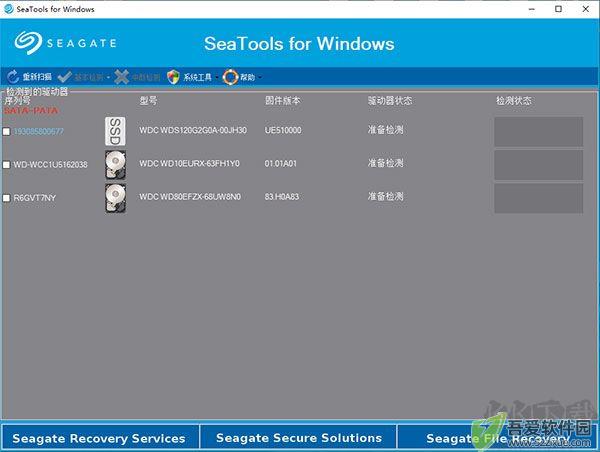Click the gray X abort tests icon
Image resolution: width=600 pixels, height=452 pixels.
point(121,77)
